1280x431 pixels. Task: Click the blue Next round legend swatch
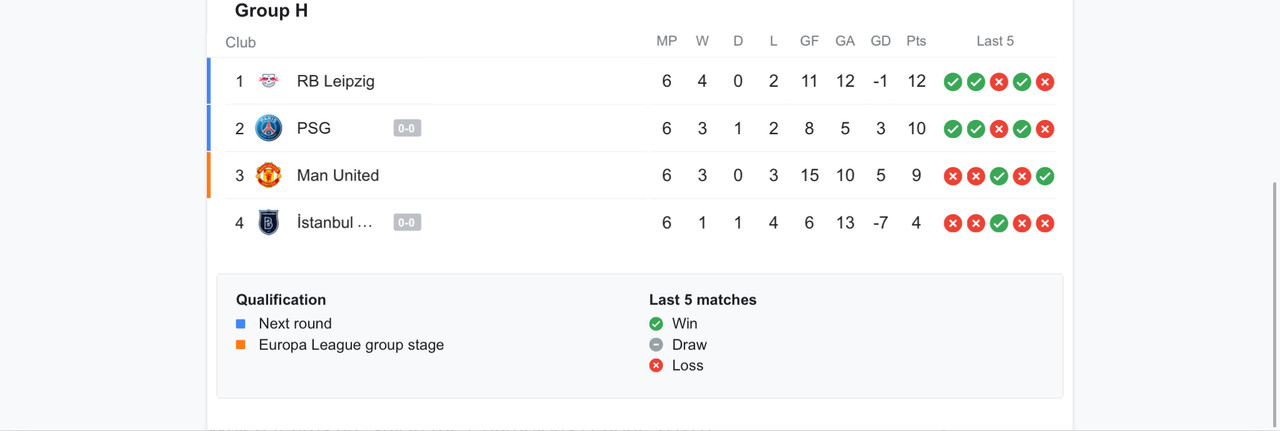[241, 323]
